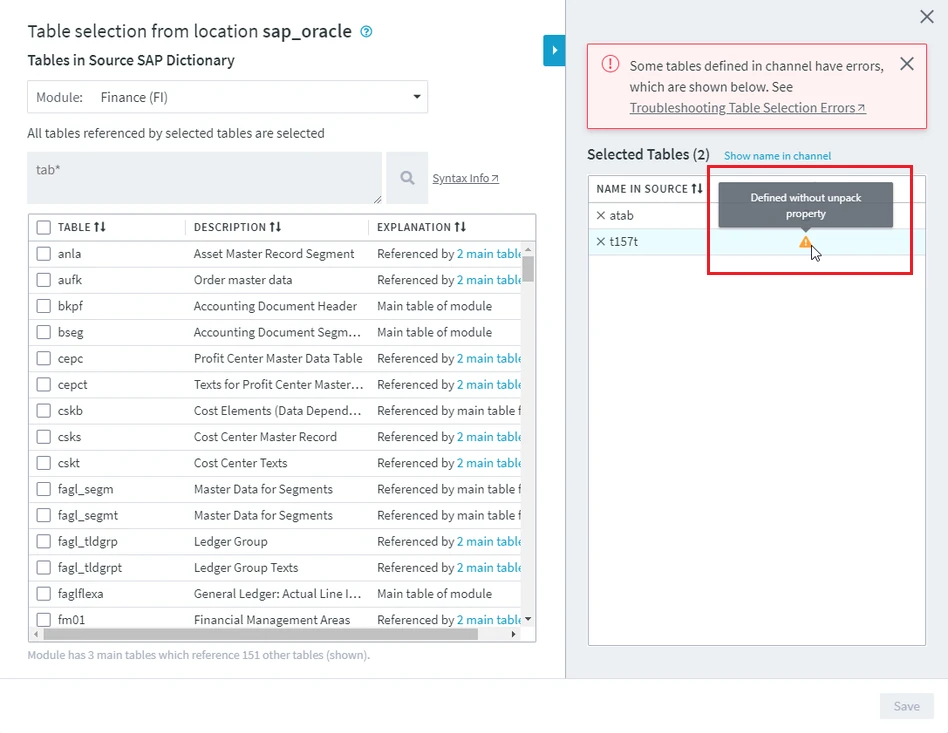Open the Syntax Info link

point(465,178)
